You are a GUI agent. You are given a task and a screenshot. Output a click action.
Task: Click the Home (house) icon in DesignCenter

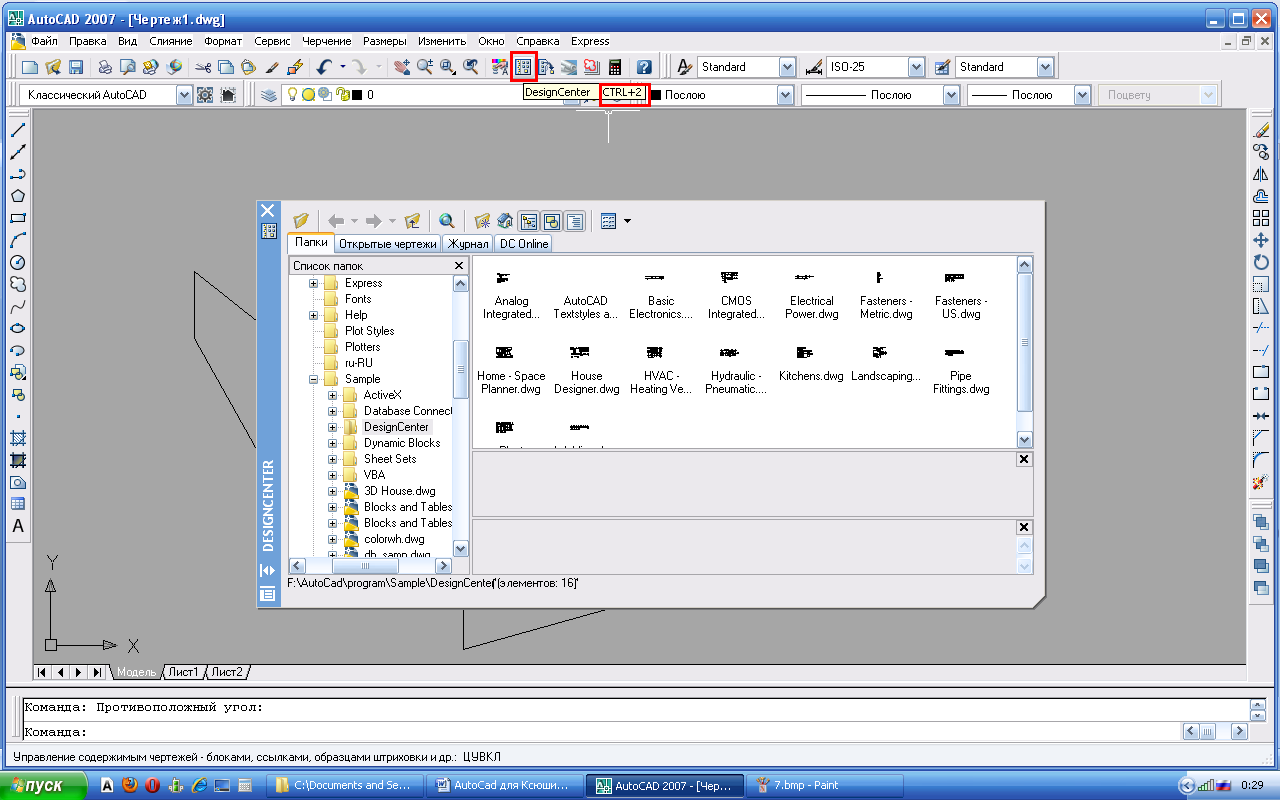pyautogui.click(x=506, y=221)
